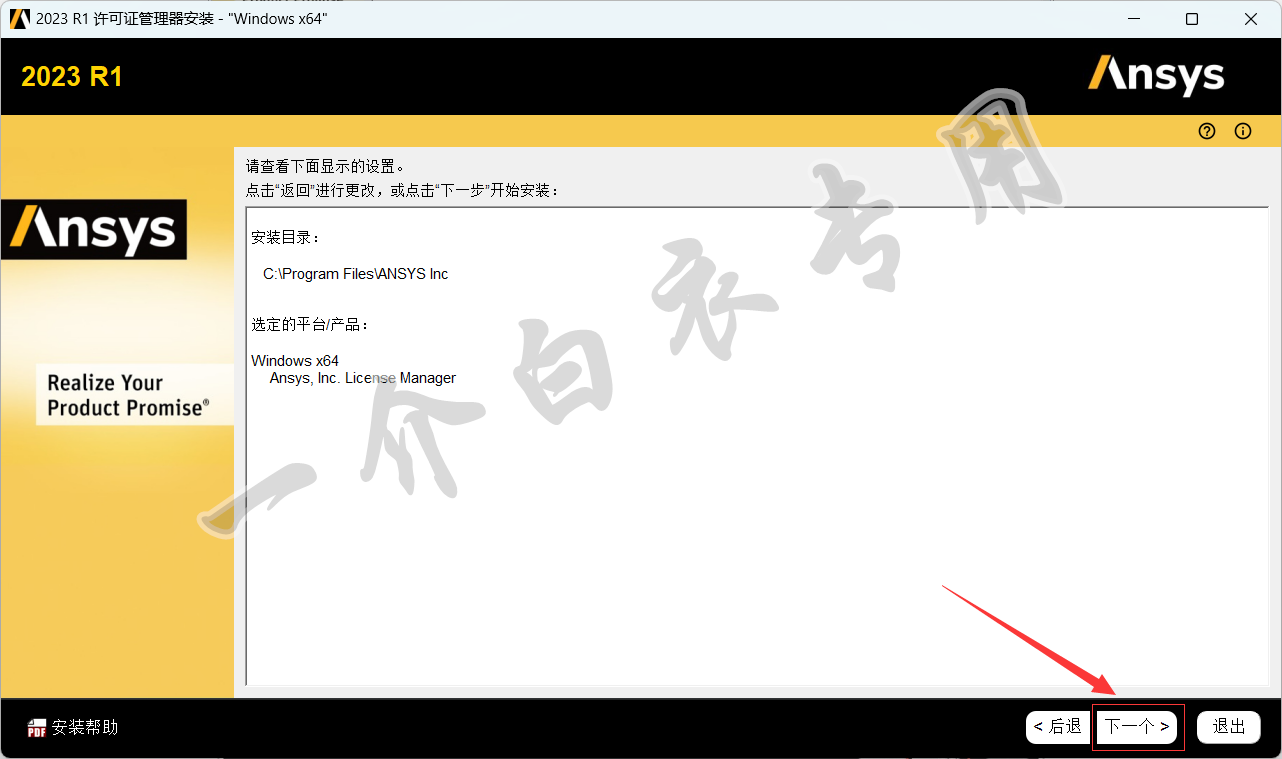Click the 安装目录 label
Viewport: 1282px width, 759px height.
click(285, 238)
